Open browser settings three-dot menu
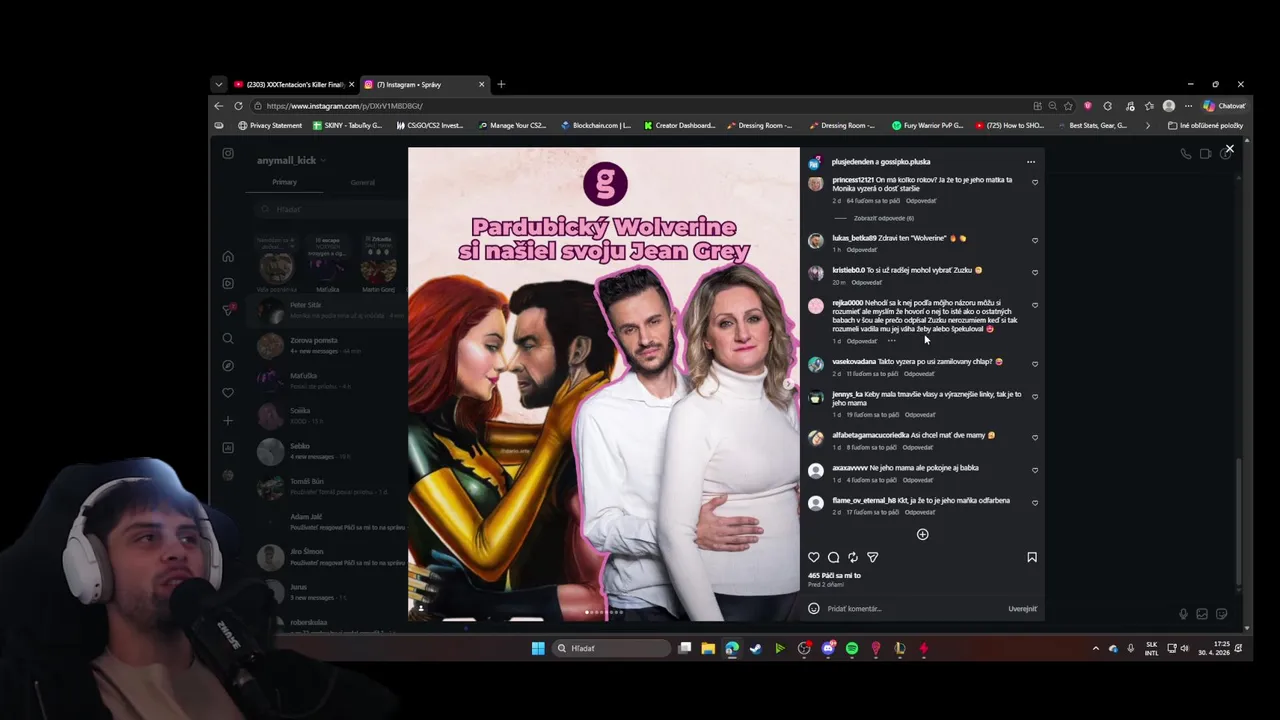This screenshot has height=720, width=1280. click(x=1188, y=105)
